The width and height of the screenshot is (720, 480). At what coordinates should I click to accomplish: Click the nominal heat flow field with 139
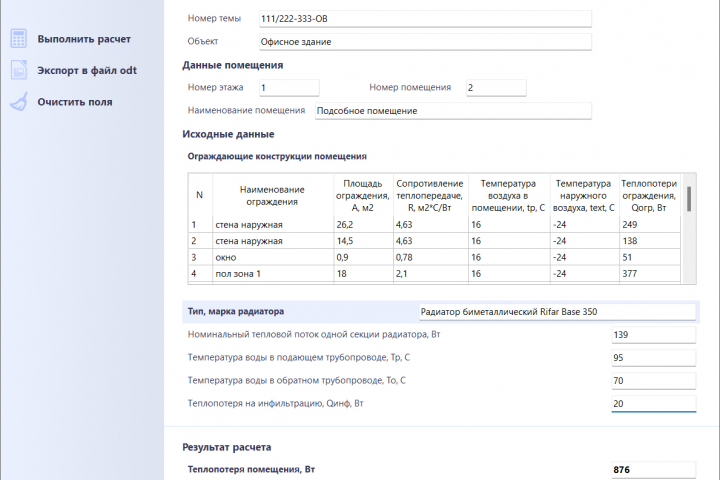(x=654, y=335)
